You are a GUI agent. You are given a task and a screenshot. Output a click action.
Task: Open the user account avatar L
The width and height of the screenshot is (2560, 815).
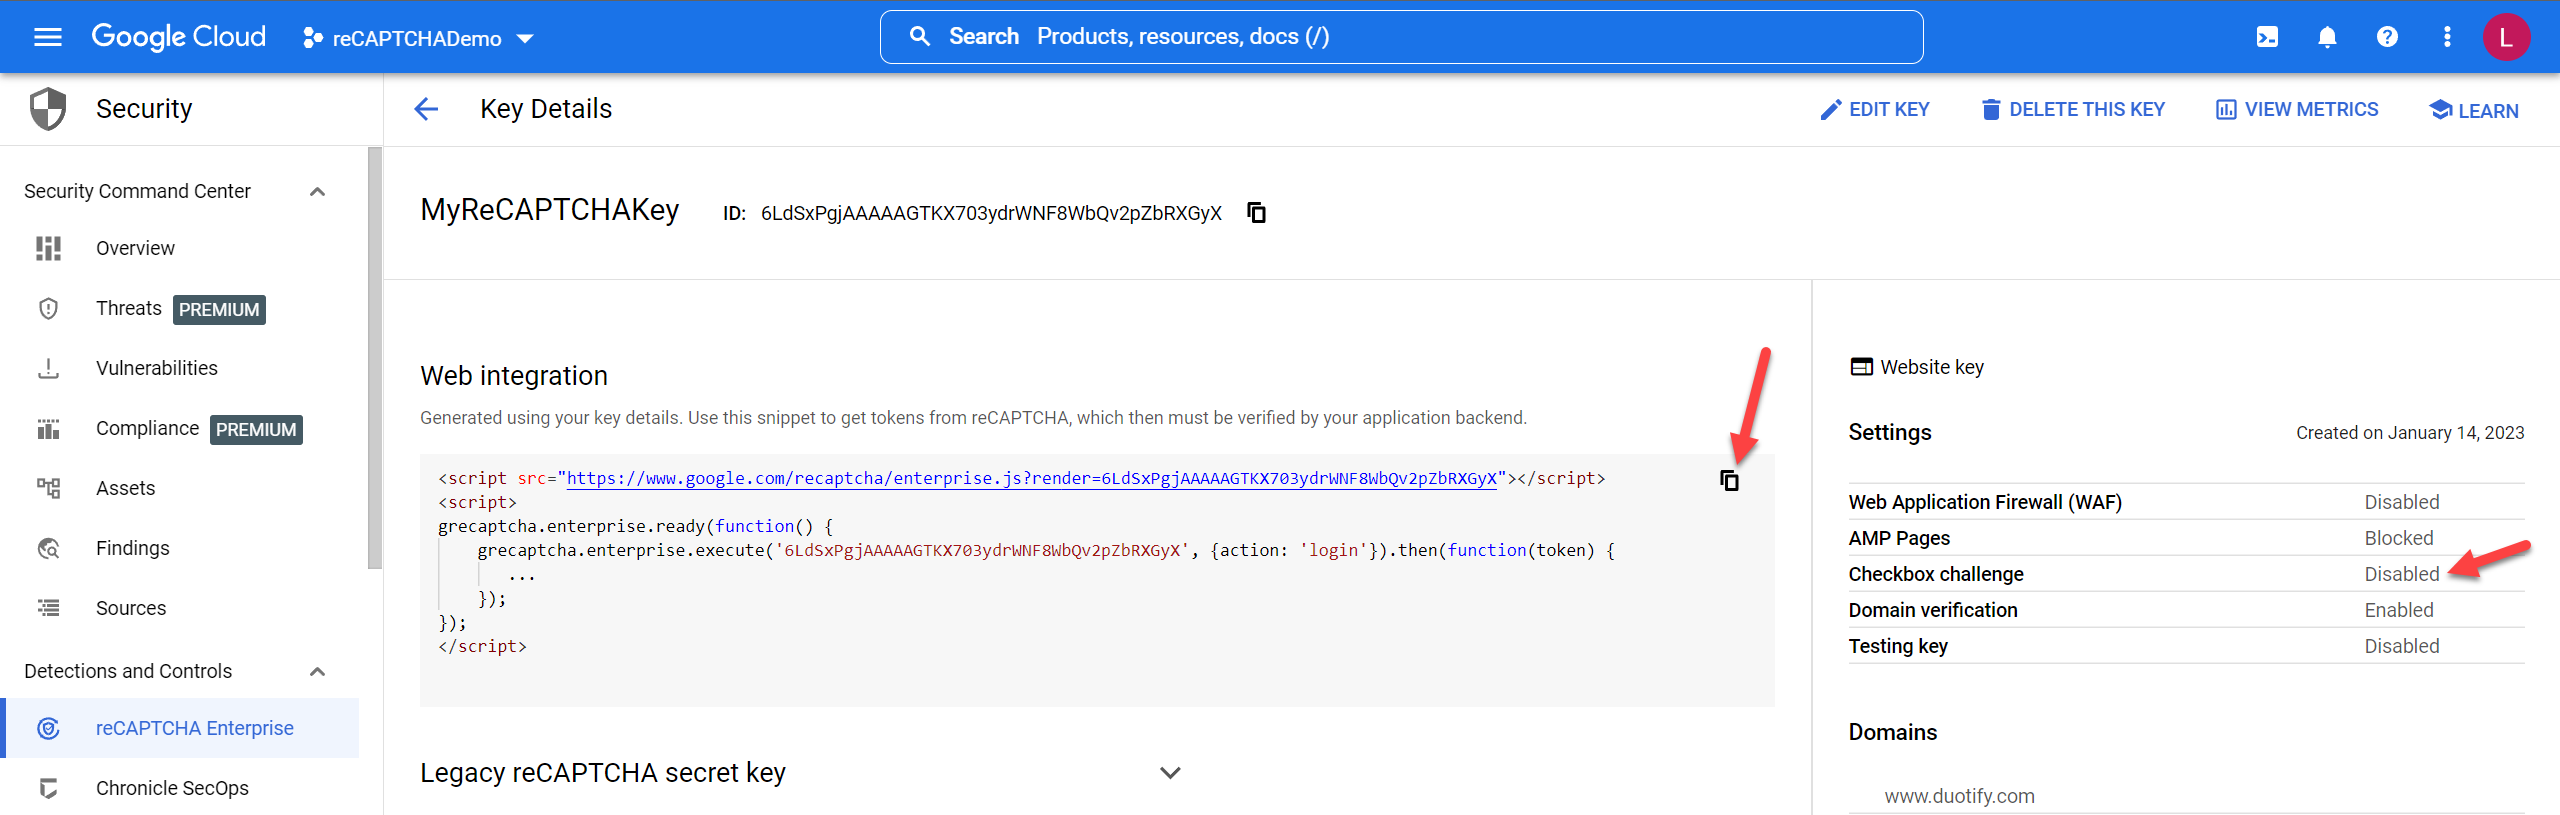coord(2506,37)
